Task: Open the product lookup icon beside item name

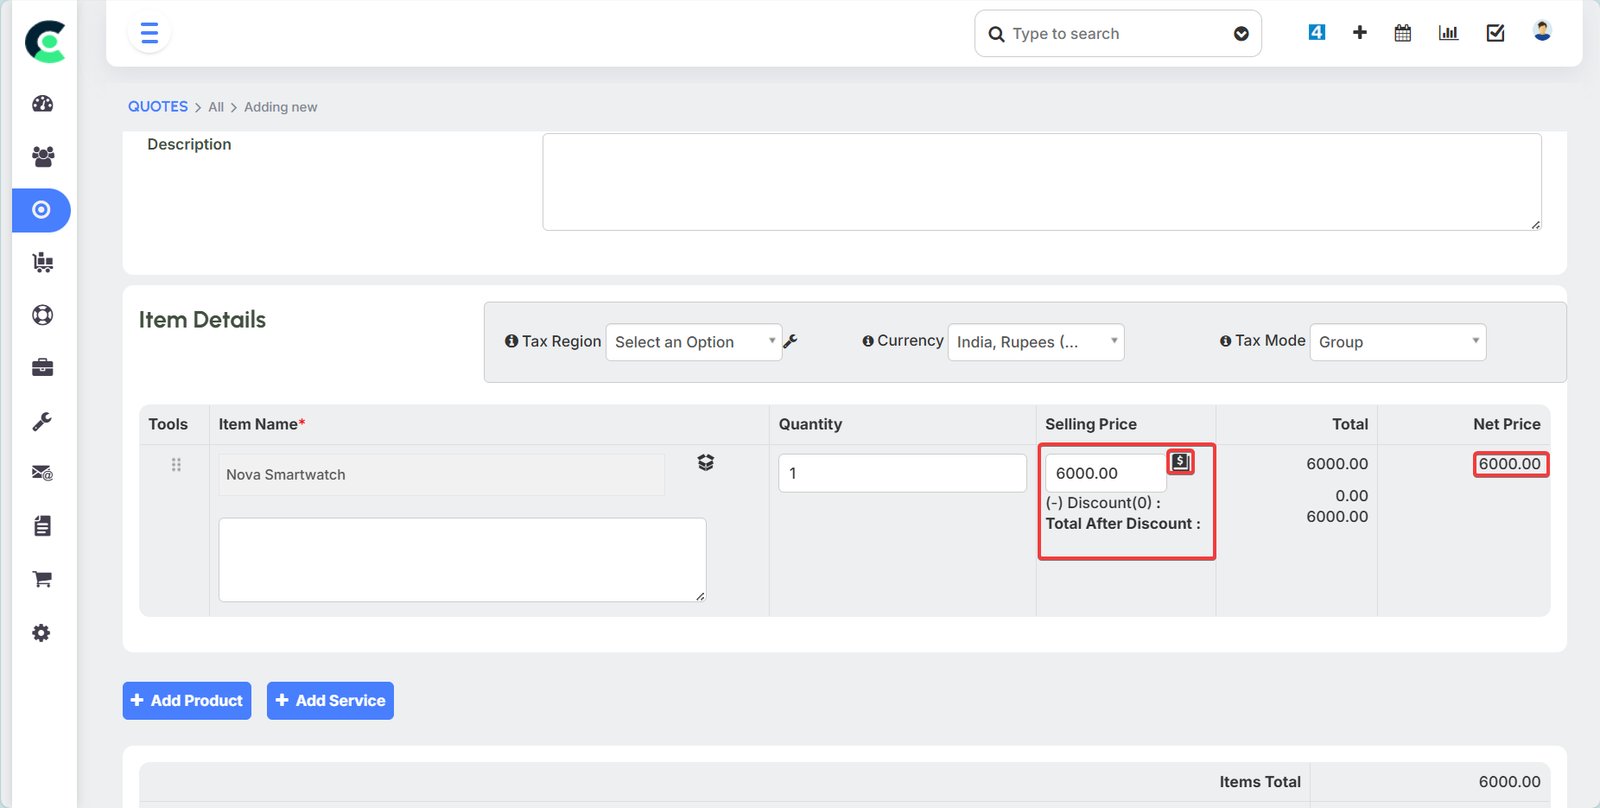Action: tap(706, 462)
